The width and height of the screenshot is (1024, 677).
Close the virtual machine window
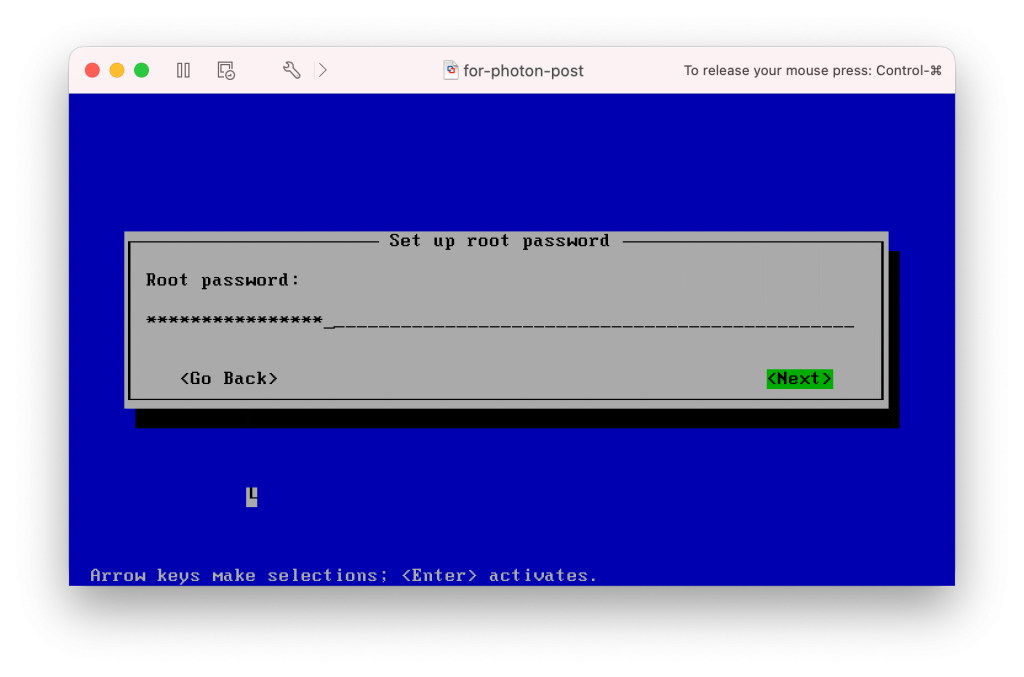[92, 70]
